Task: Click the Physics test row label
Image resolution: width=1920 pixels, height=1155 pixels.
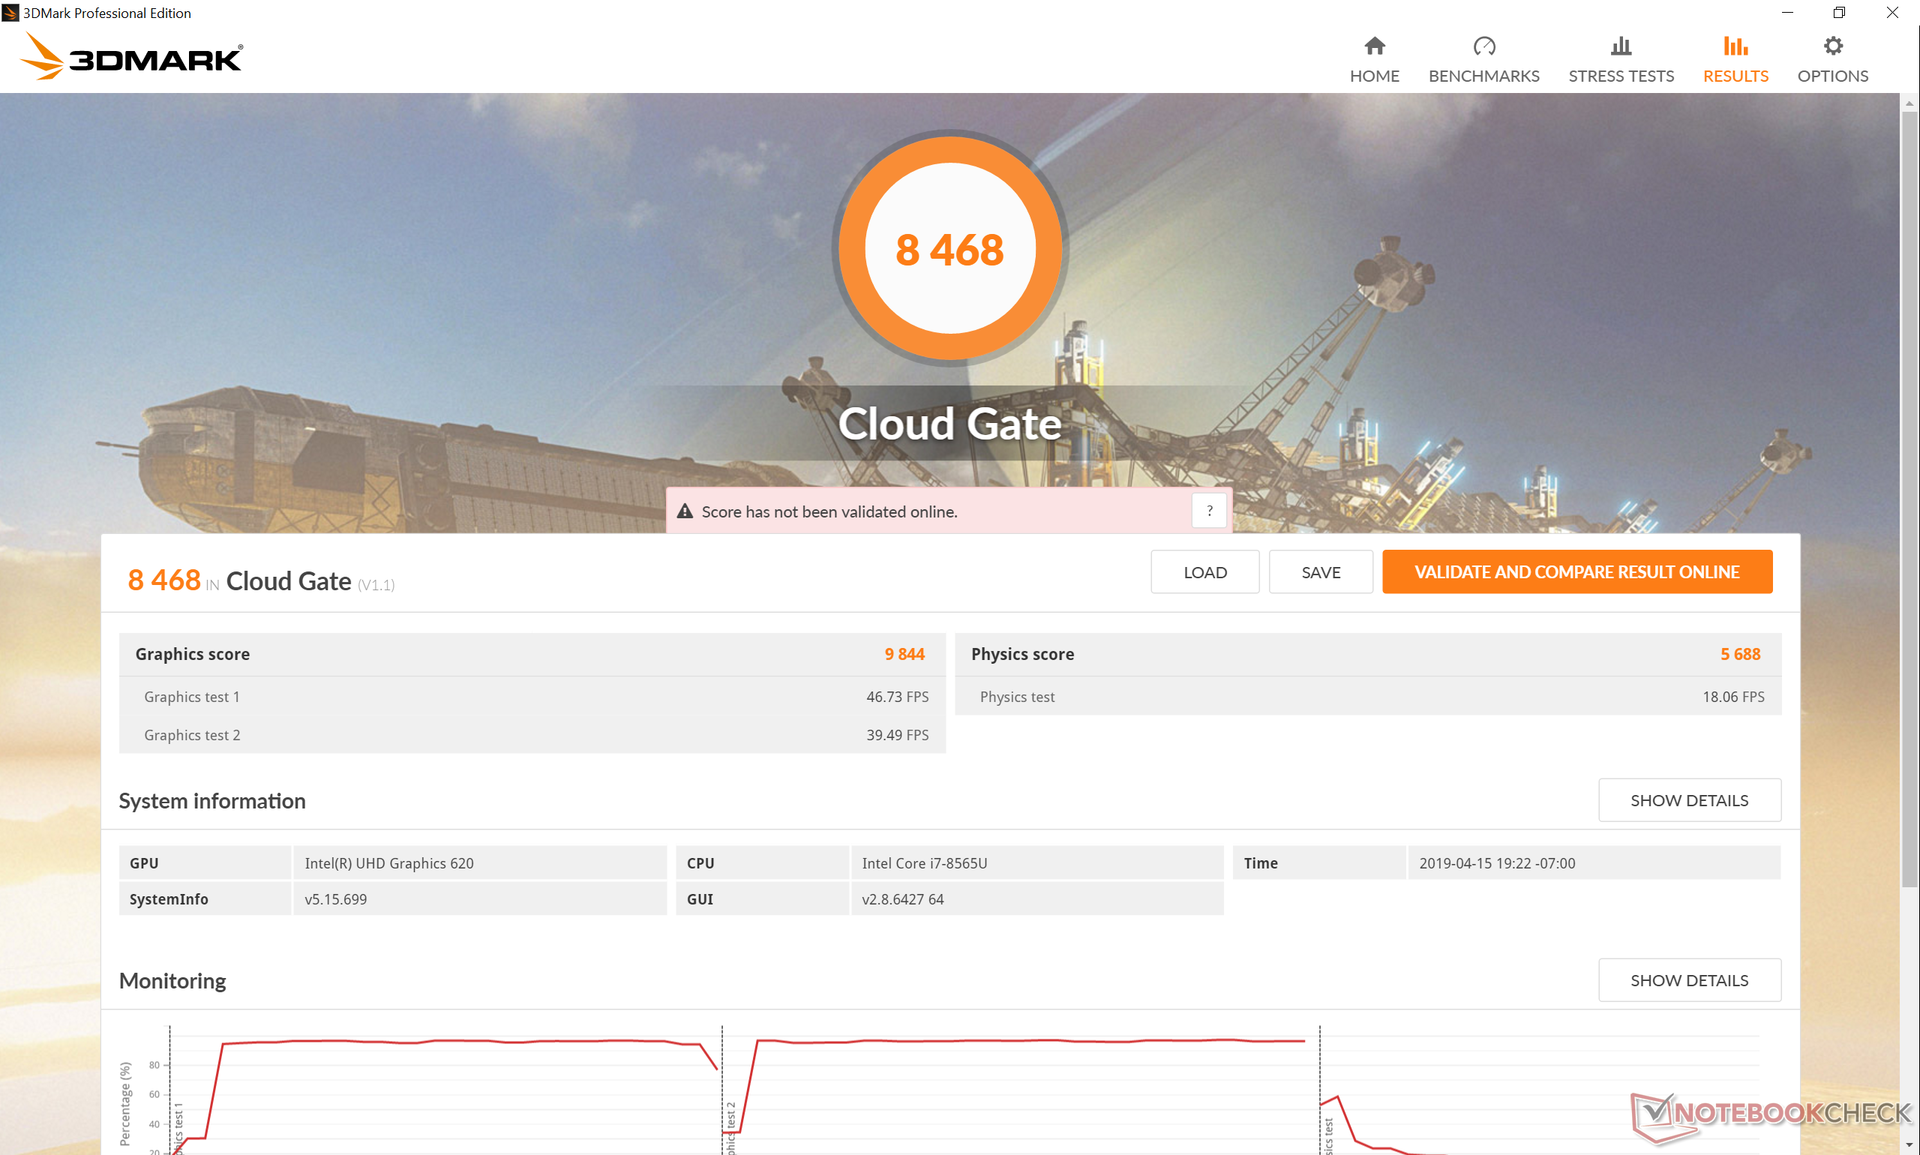Action: click(1017, 697)
